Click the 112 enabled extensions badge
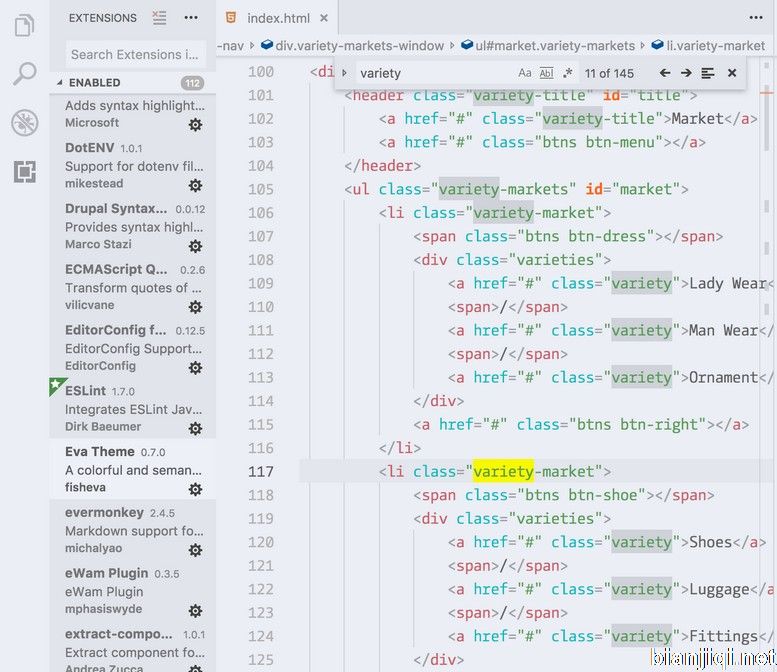The image size is (777, 672). 192,83
